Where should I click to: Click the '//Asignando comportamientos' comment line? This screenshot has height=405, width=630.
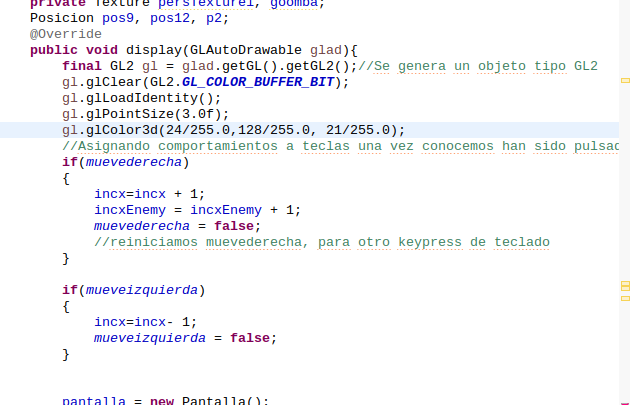(x=340, y=146)
